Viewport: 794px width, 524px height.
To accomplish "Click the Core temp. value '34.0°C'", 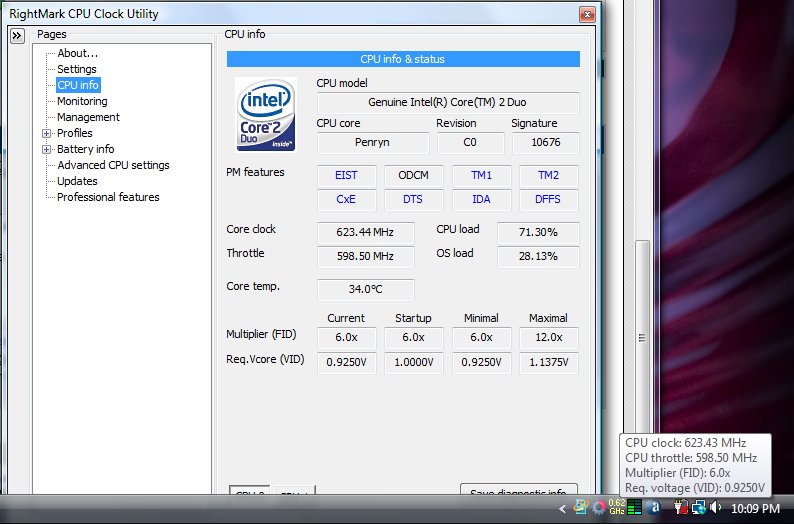I will click(x=366, y=290).
